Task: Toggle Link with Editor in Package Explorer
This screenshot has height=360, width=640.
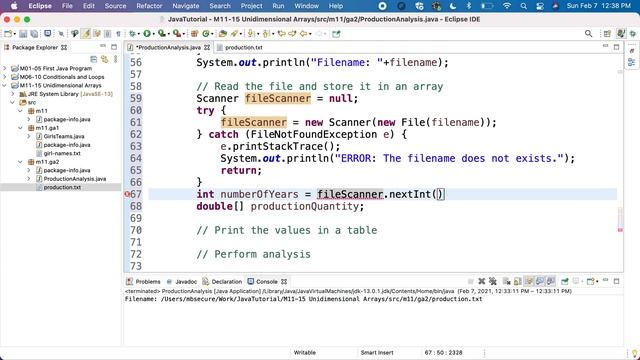Action: click(104, 59)
